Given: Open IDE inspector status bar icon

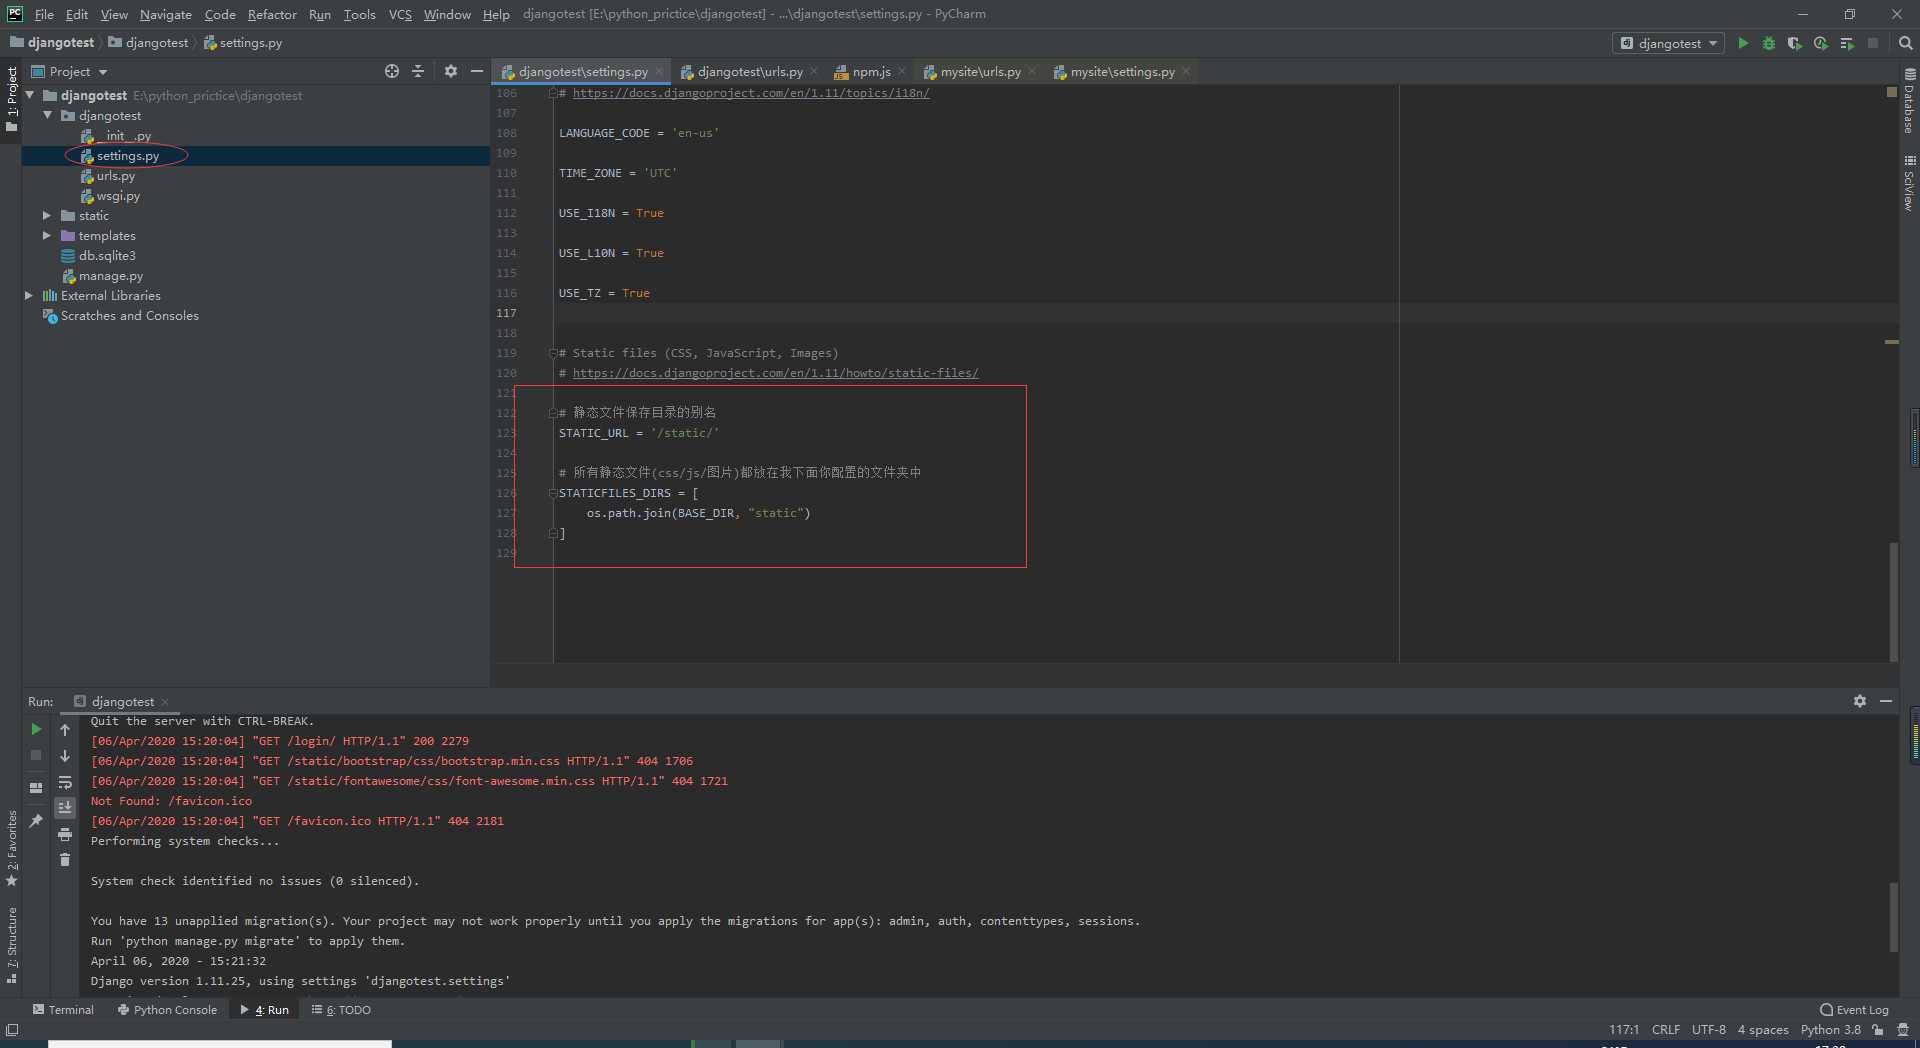Looking at the screenshot, I should 1903,1029.
